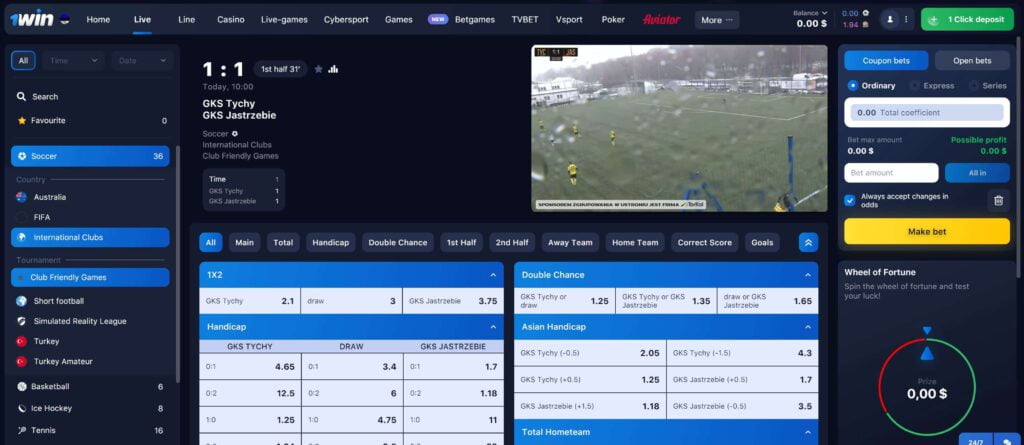Screen dimensions: 1024x445
Task: Select the Ordinary bet type radio
Action: 852,86
